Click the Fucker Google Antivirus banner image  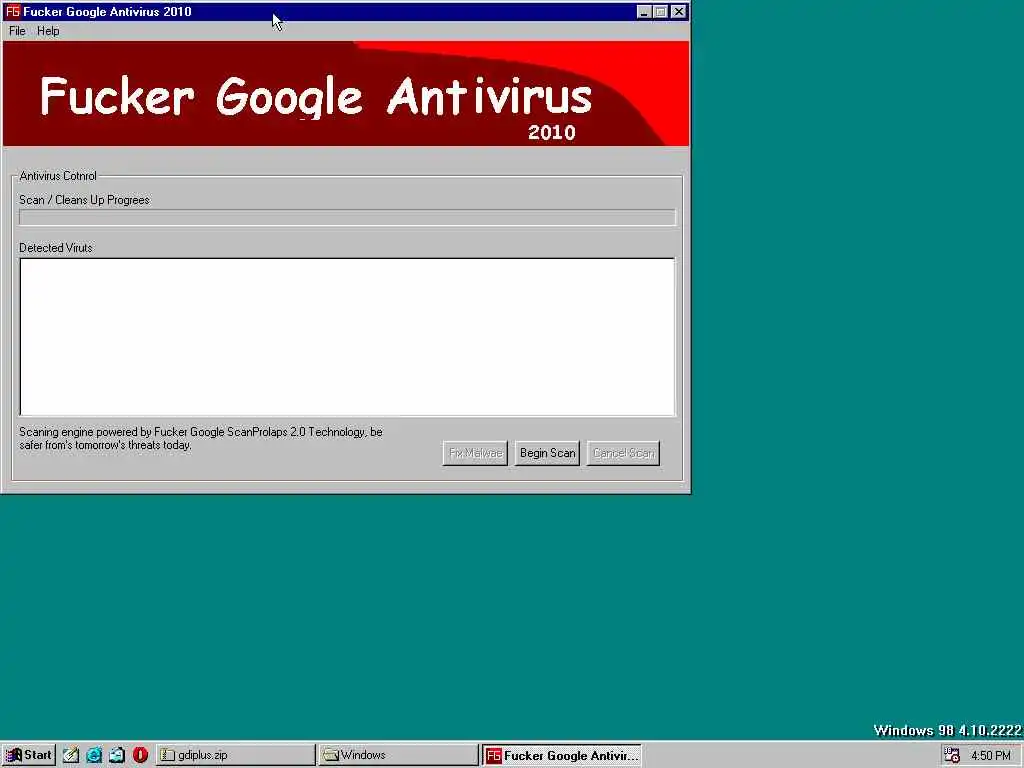coord(346,93)
